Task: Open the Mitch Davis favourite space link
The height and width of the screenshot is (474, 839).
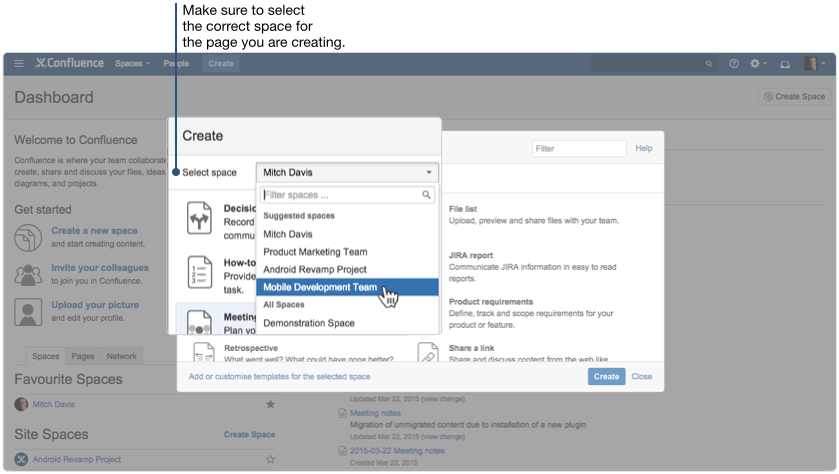Action: 54,404
